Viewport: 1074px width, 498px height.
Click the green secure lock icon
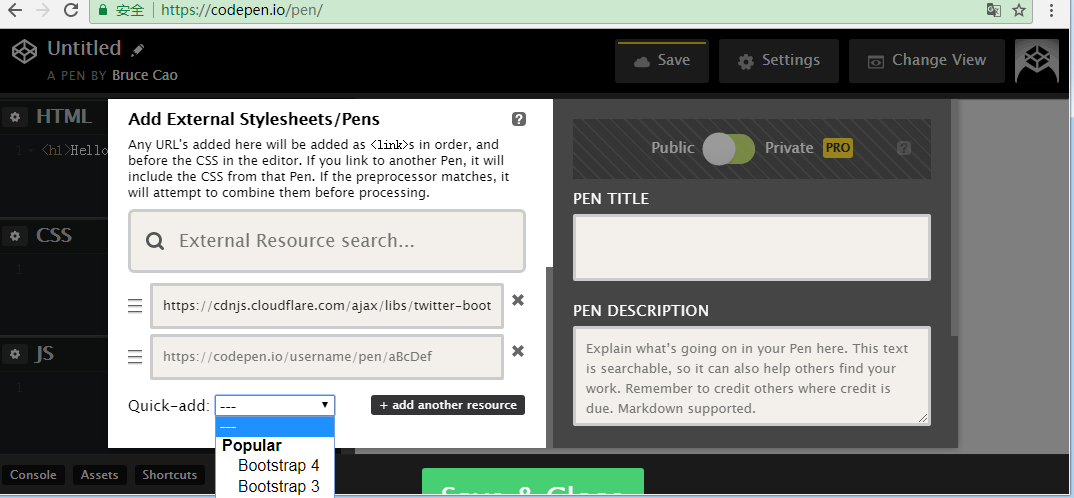tap(103, 10)
